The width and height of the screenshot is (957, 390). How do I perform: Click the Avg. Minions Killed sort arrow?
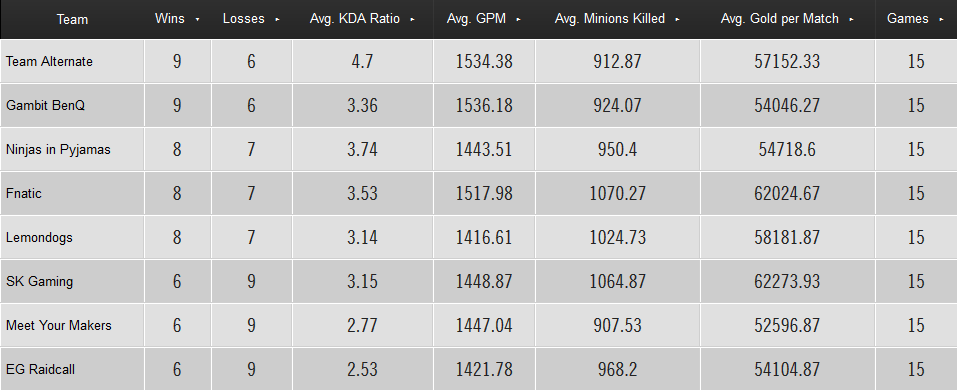[x=677, y=20]
